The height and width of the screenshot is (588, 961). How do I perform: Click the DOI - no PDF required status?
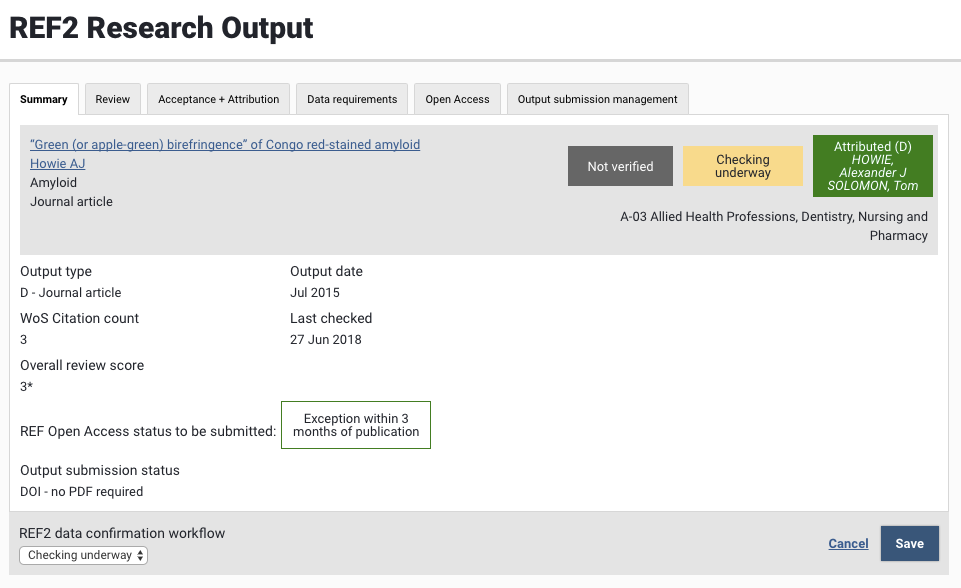82,491
